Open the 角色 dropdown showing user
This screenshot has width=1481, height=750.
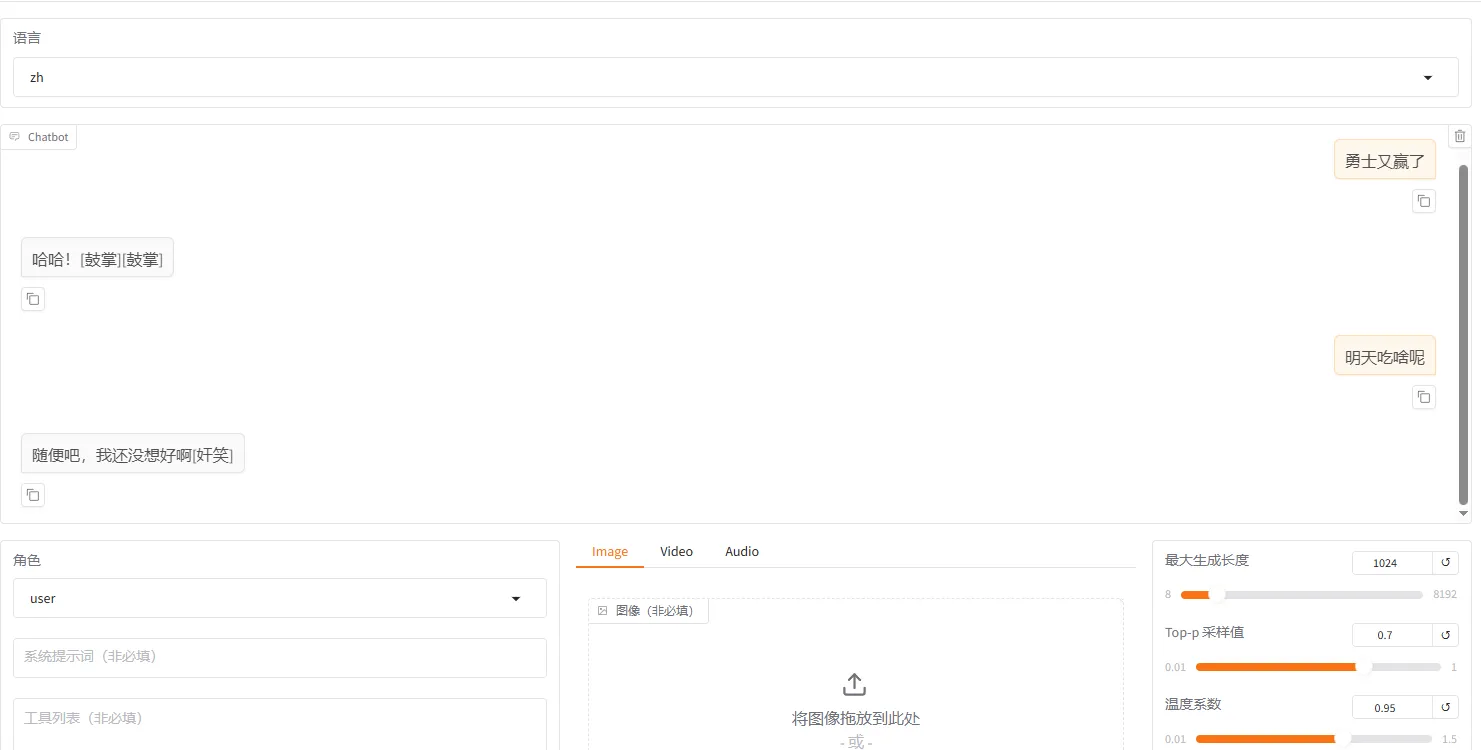pyautogui.click(x=280, y=598)
